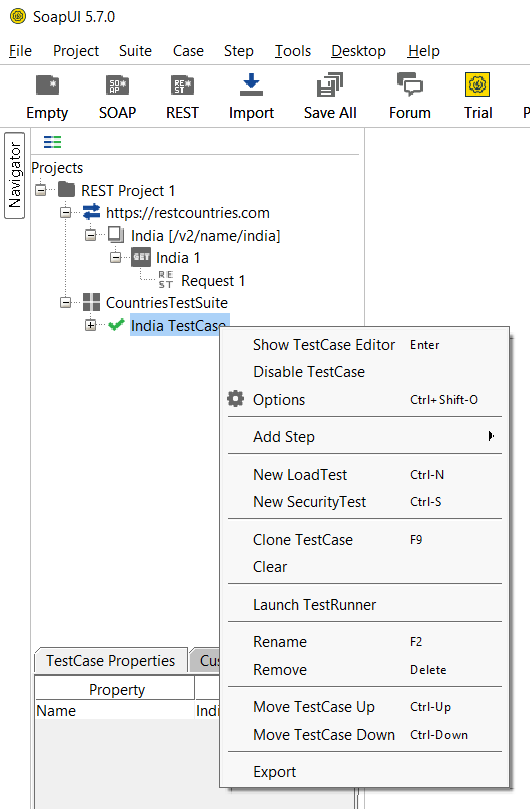The height and width of the screenshot is (809, 530).
Task: Select the https://restcountries.com label
Action: click(x=188, y=213)
